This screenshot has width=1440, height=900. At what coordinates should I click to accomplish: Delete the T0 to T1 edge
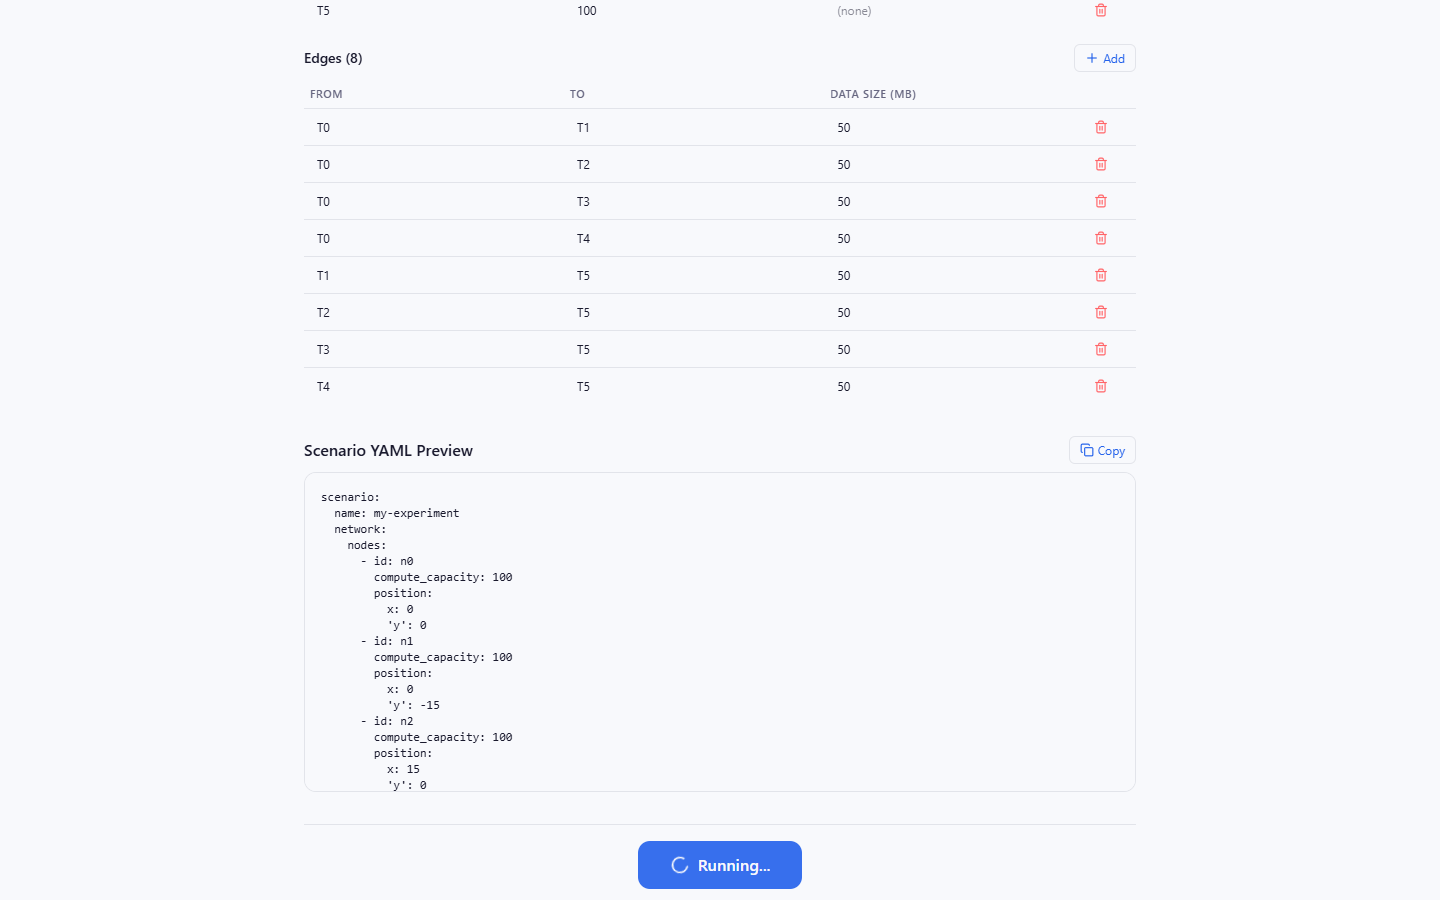coord(1100,127)
